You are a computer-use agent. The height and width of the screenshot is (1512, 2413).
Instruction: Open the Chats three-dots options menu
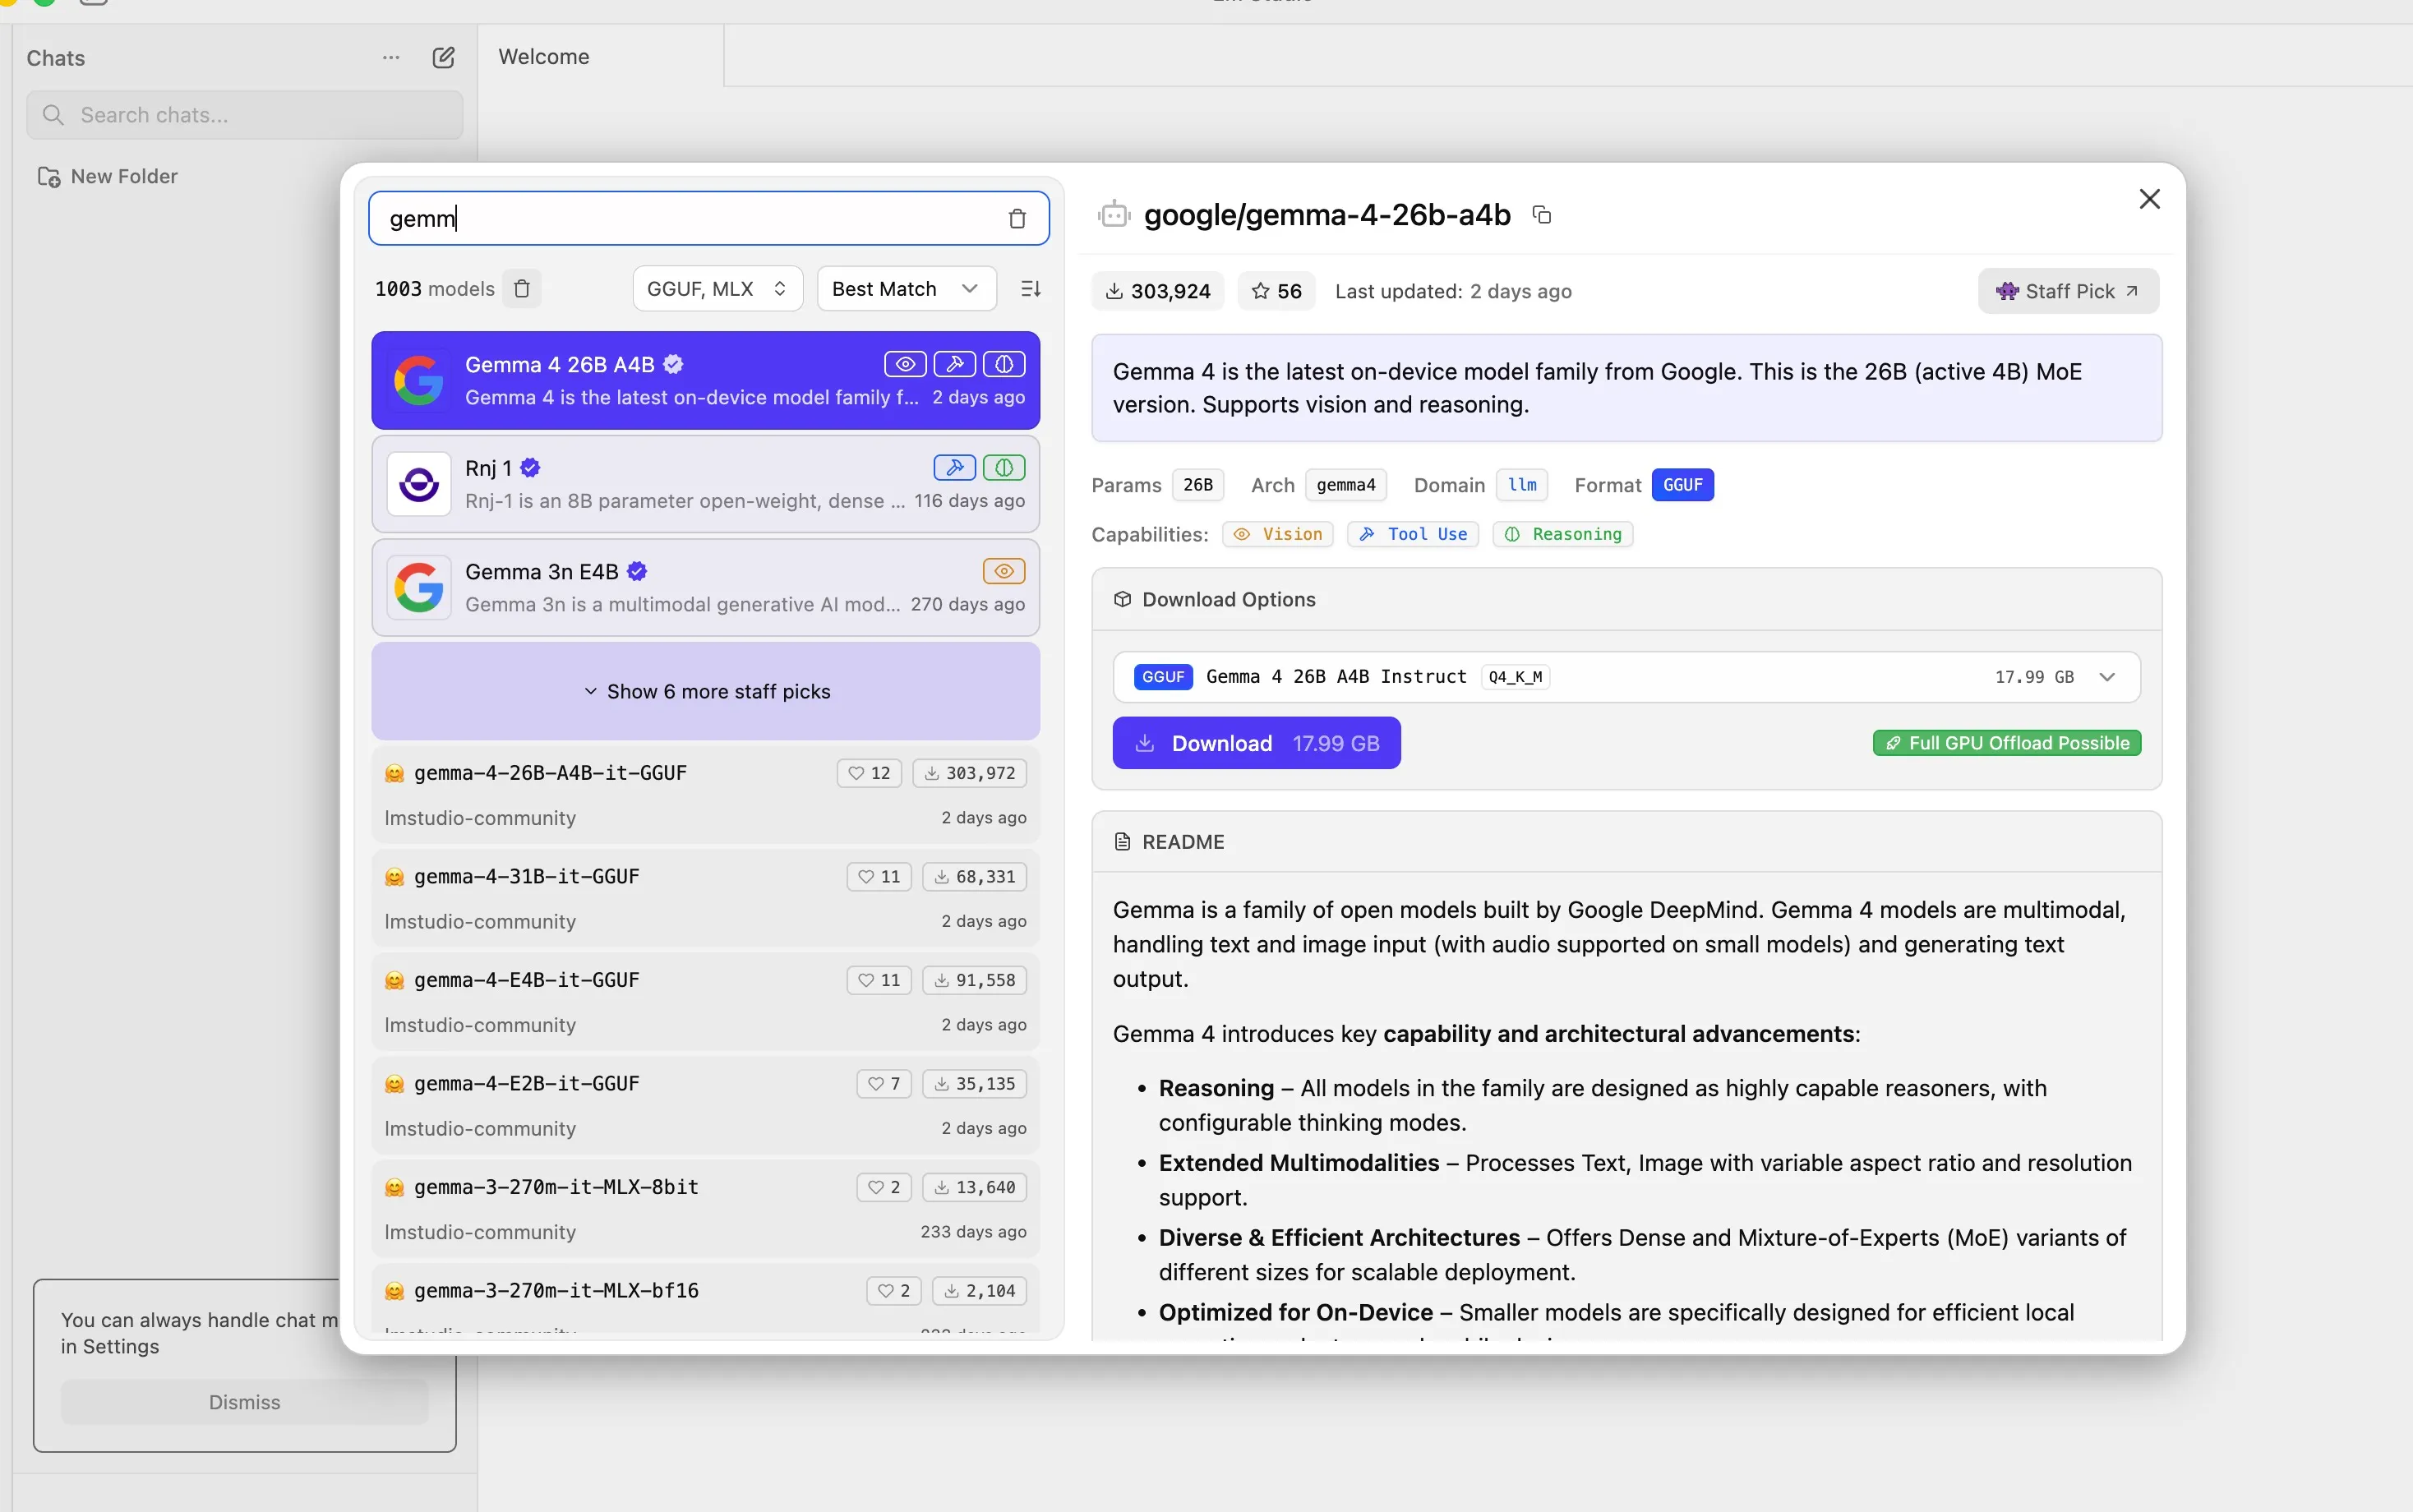click(x=391, y=58)
